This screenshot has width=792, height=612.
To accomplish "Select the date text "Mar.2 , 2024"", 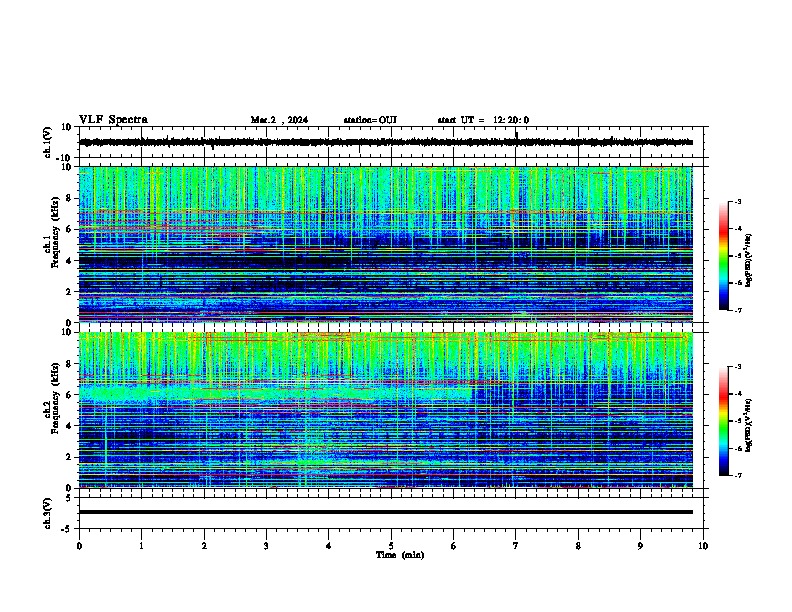I will pyautogui.click(x=279, y=120).
